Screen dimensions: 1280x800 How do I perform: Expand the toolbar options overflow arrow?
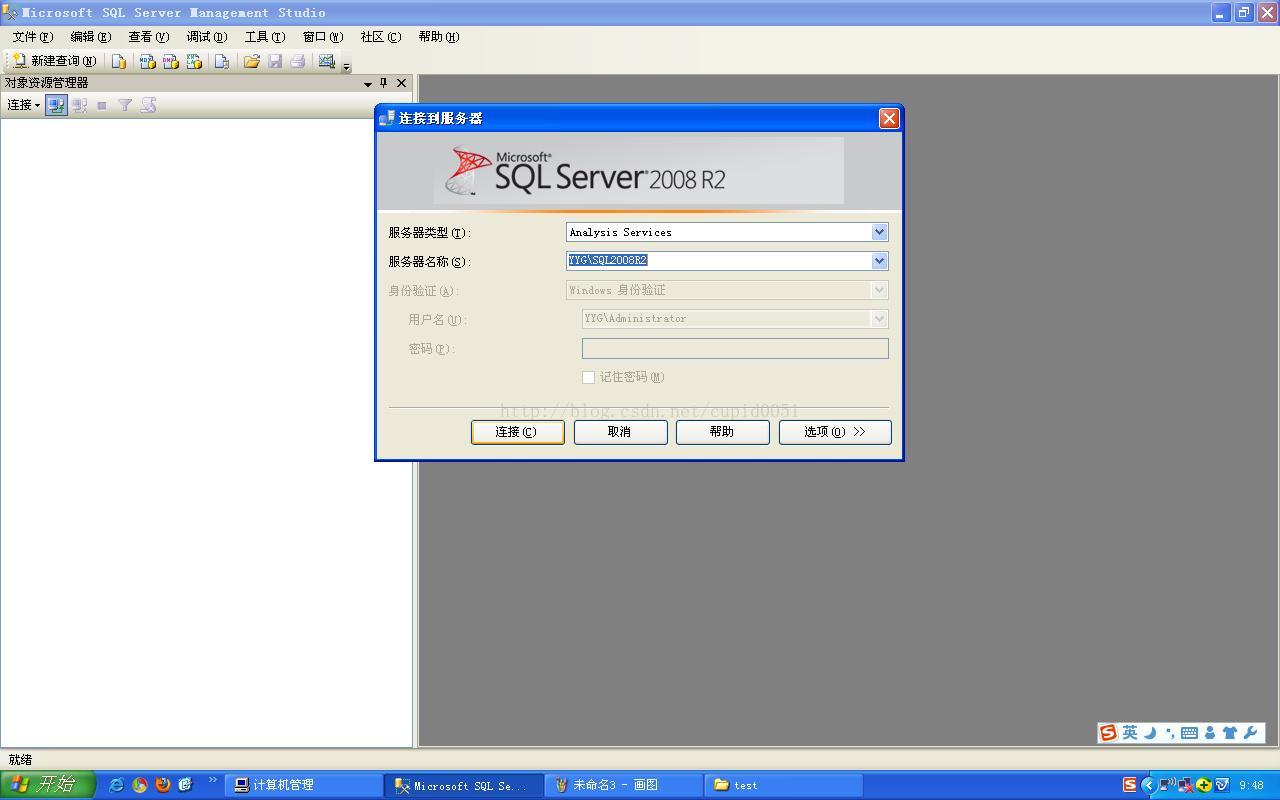tap(346, 66)
